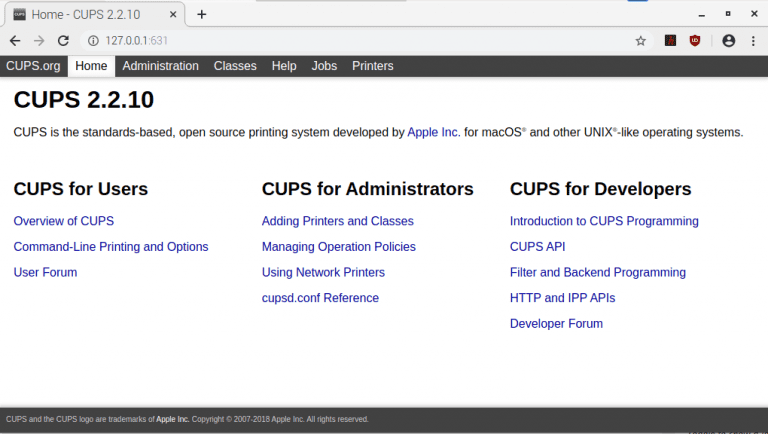Go to the Jobs tab
The height and width of the screenshot is (434, 768).
point(324,66)
